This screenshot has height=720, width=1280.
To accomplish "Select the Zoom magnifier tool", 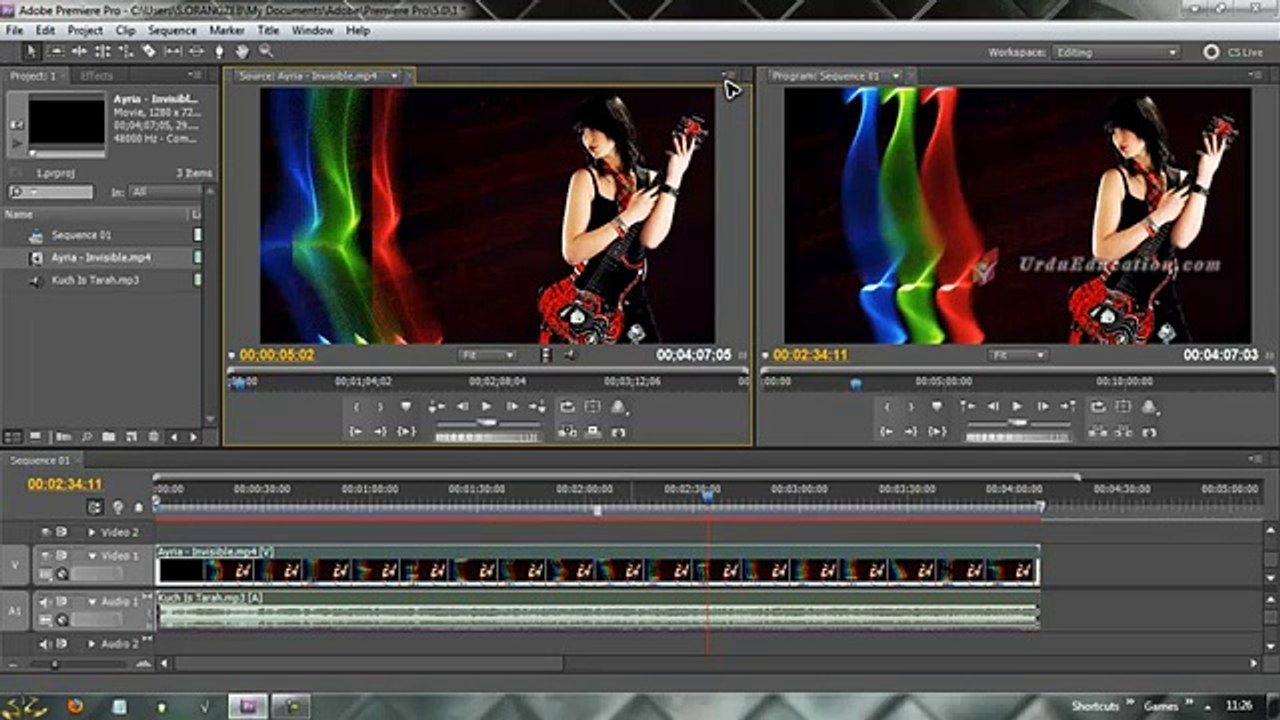I will click(x=266, y=51).
